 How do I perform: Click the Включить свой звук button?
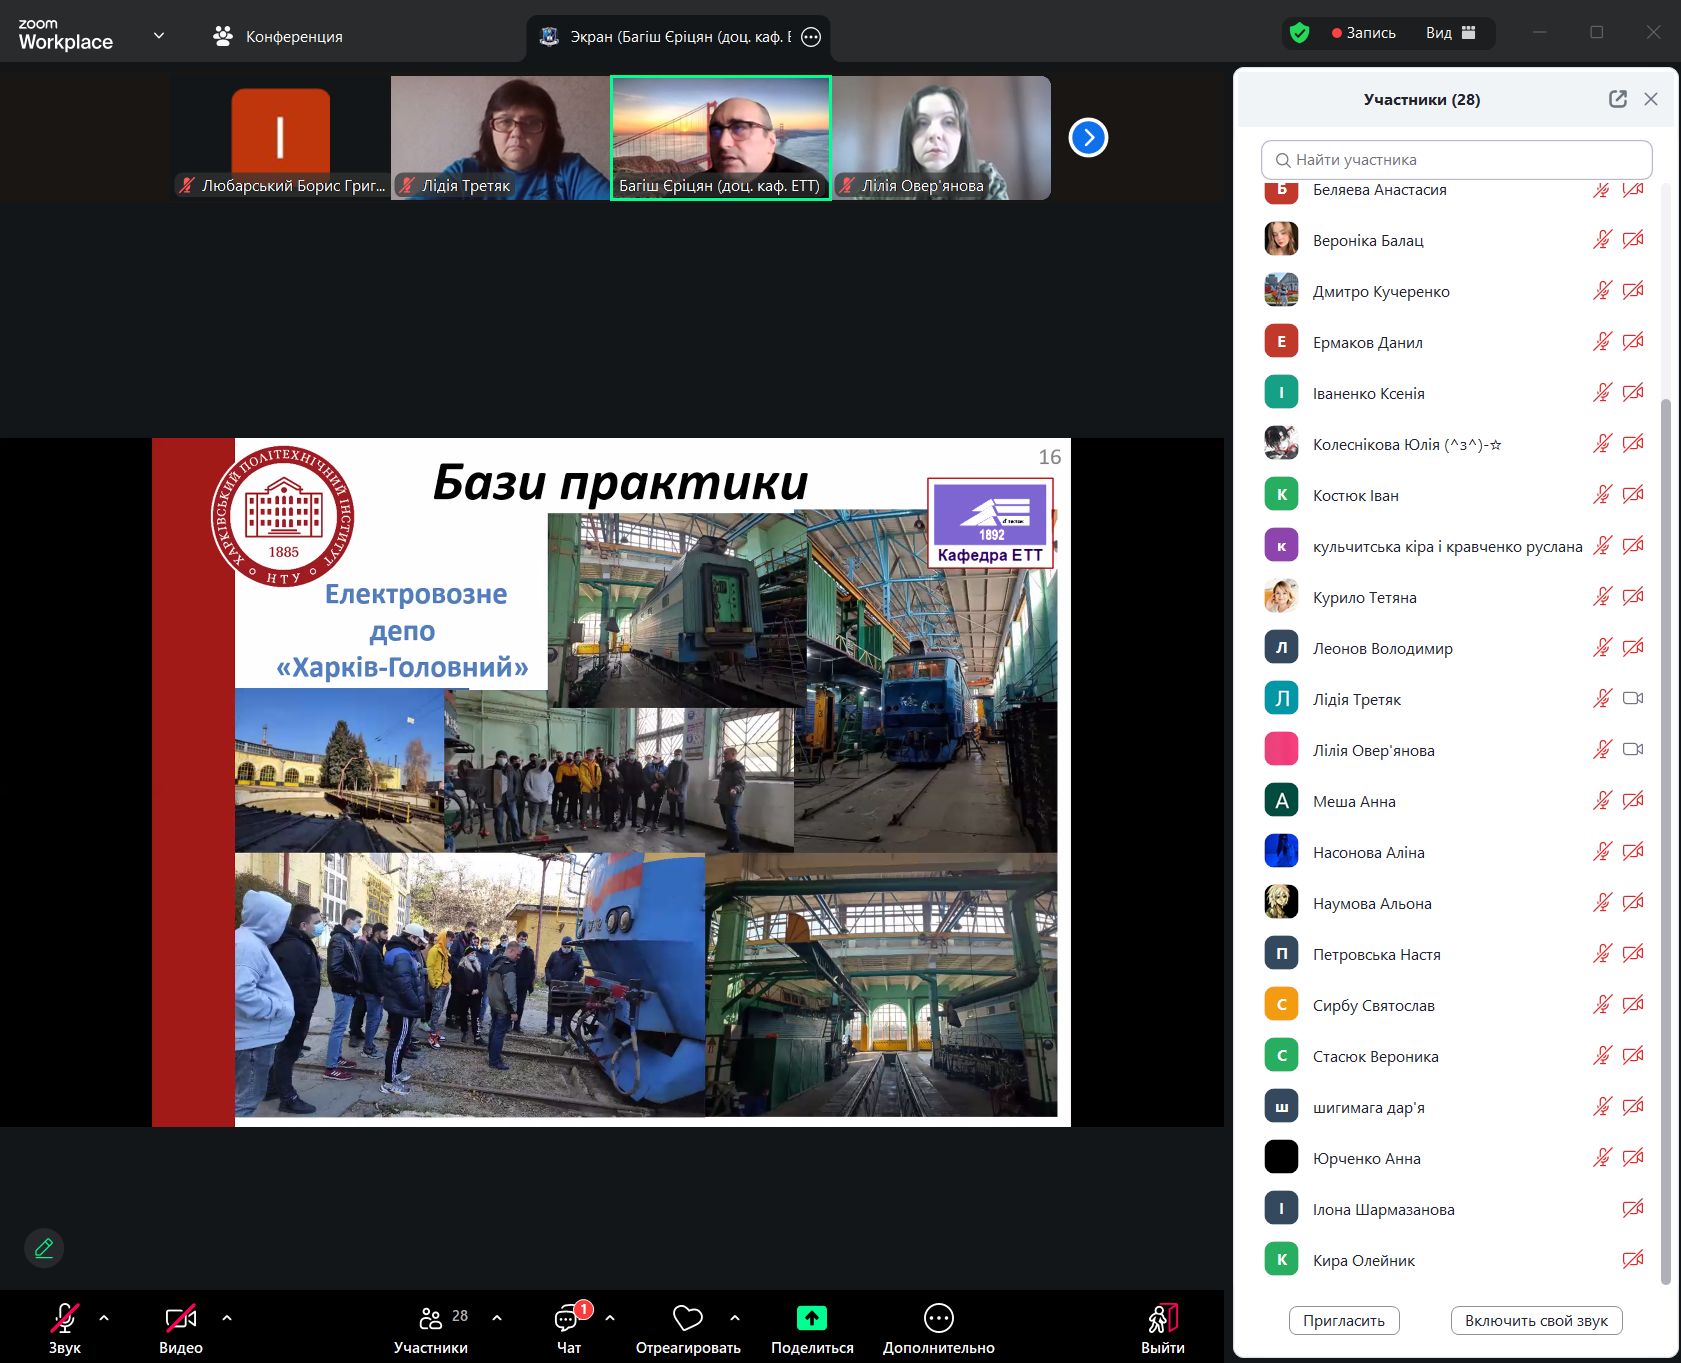tap(1535, 1320)
